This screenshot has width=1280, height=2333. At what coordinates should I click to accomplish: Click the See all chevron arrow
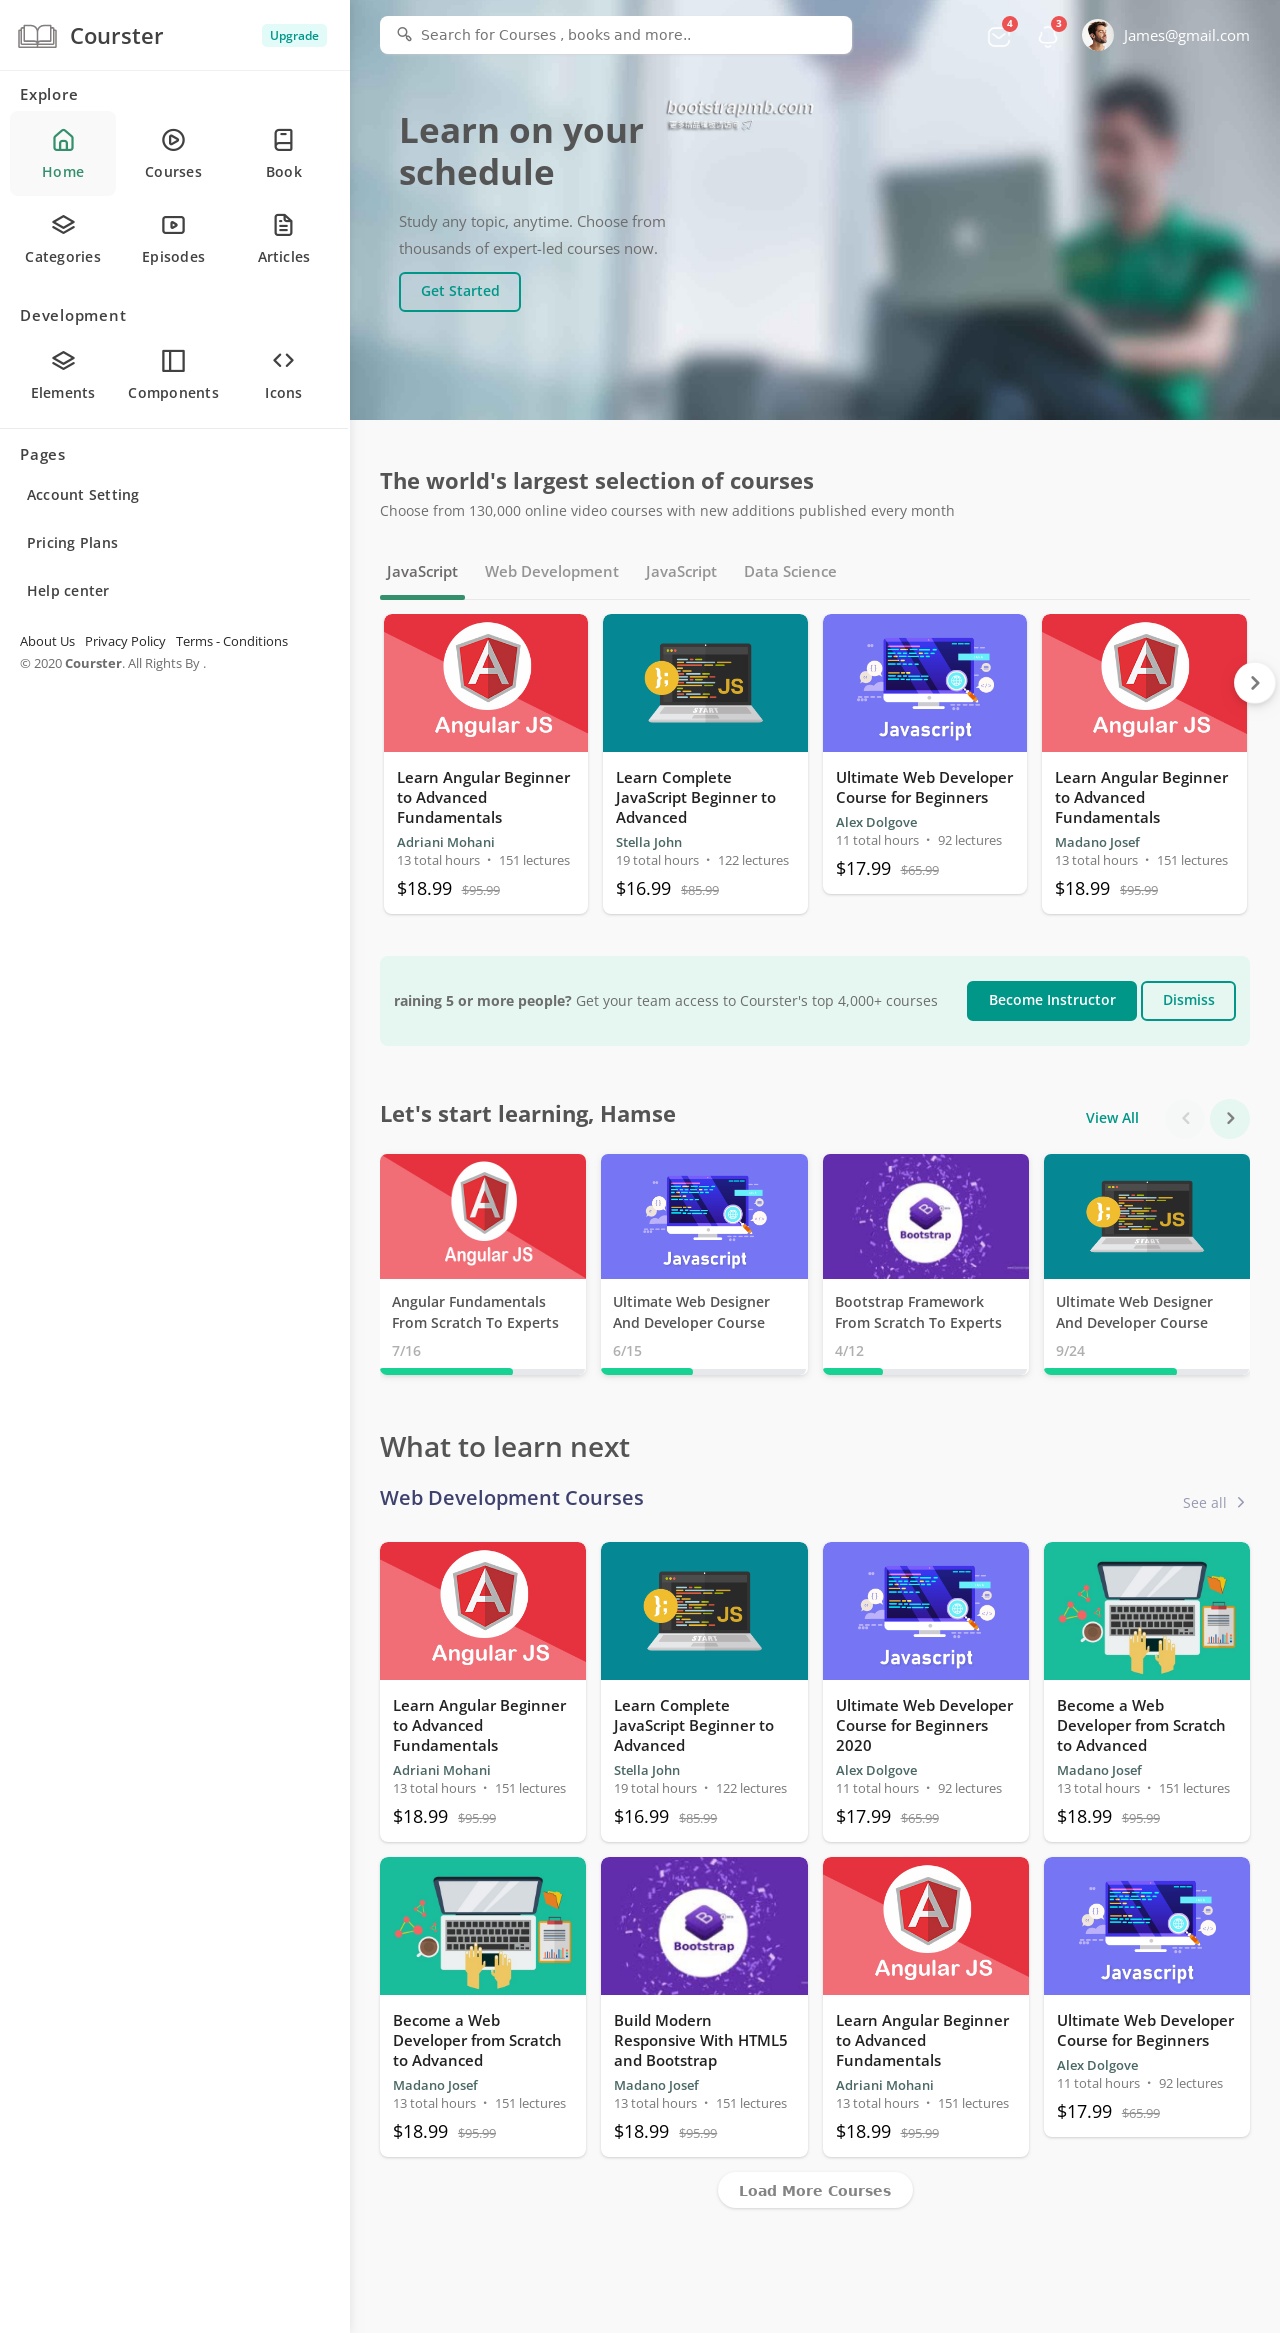pyautogui.click(x=1241, y=1502)
